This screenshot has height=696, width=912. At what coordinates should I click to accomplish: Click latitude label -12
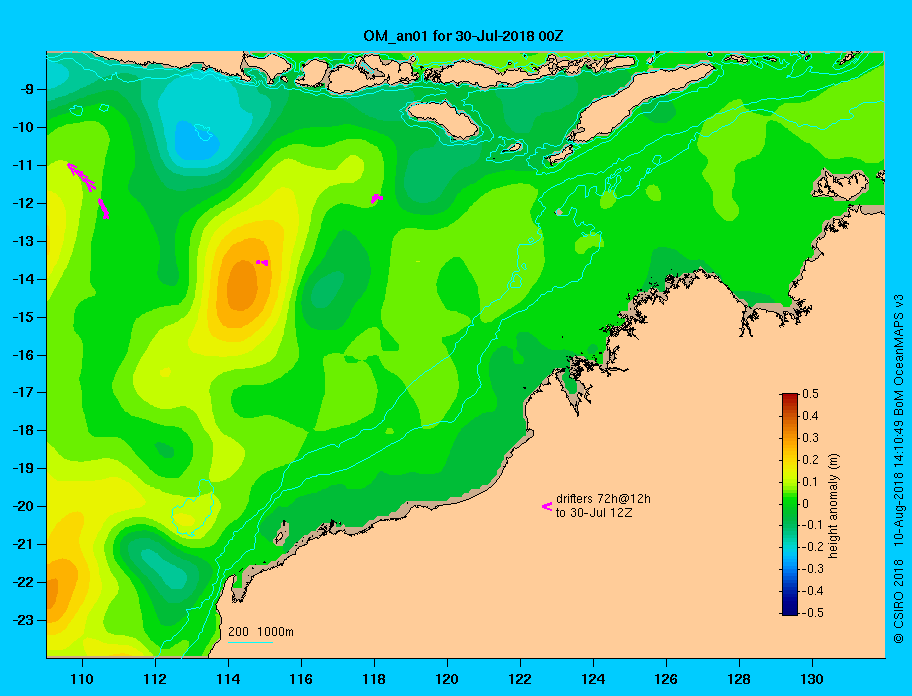(x=24, y=204)
